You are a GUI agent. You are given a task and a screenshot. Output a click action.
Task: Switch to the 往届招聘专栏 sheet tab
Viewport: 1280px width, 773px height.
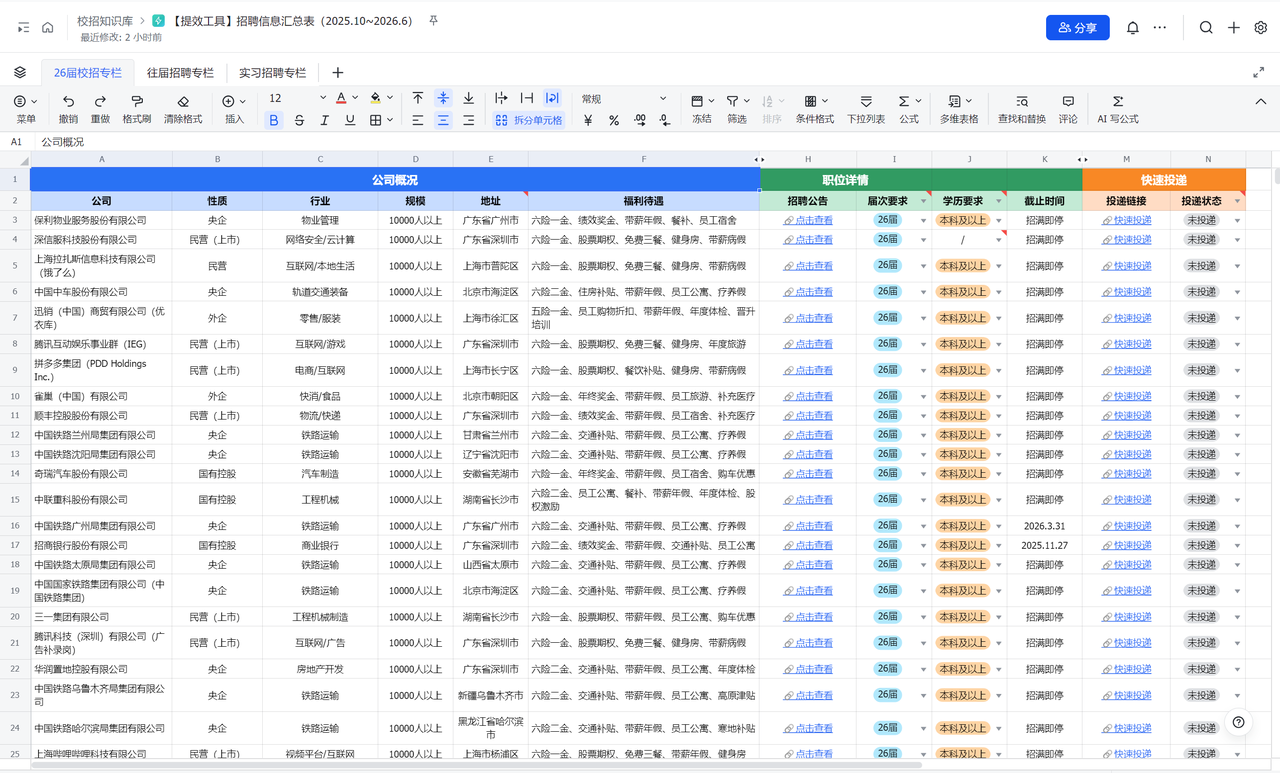(180, 73)
